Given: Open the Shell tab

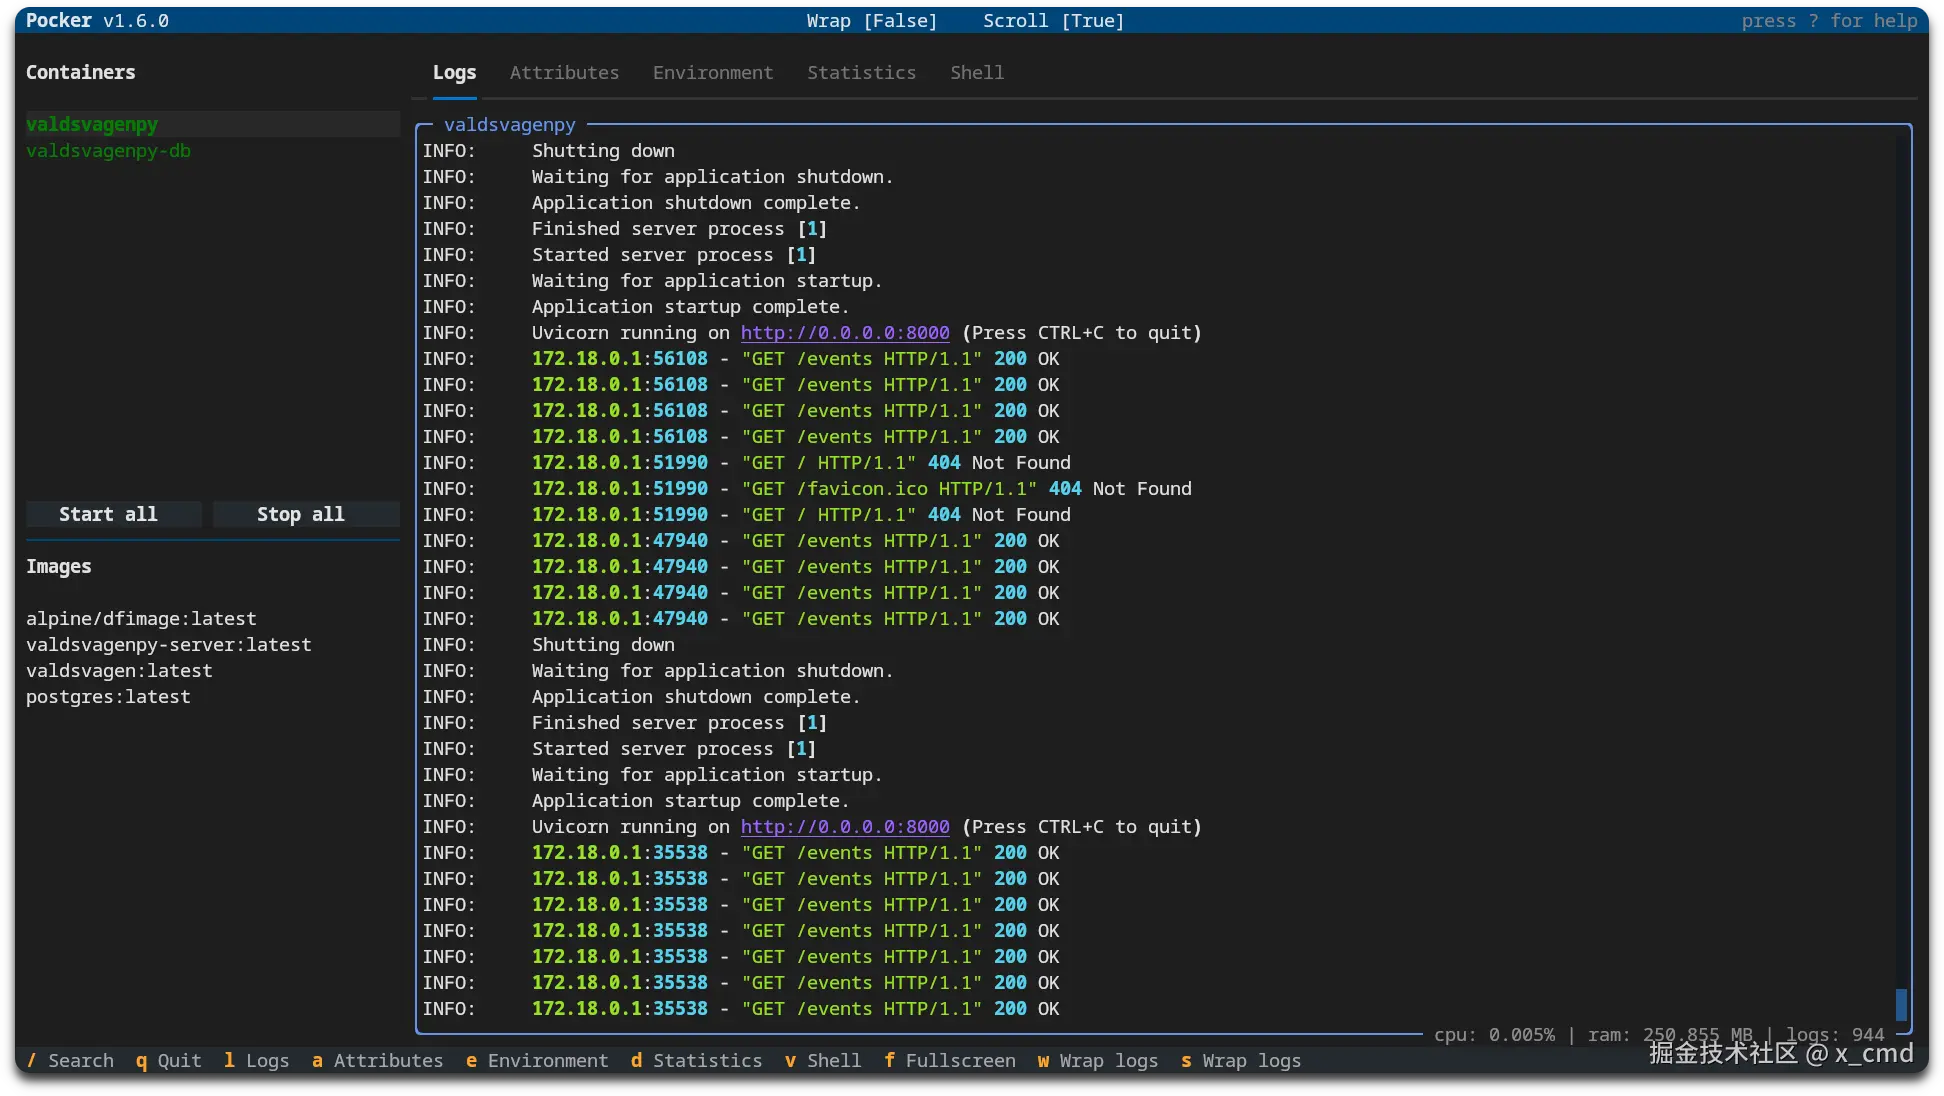Looking at the screenshot, I should (977, 73).
